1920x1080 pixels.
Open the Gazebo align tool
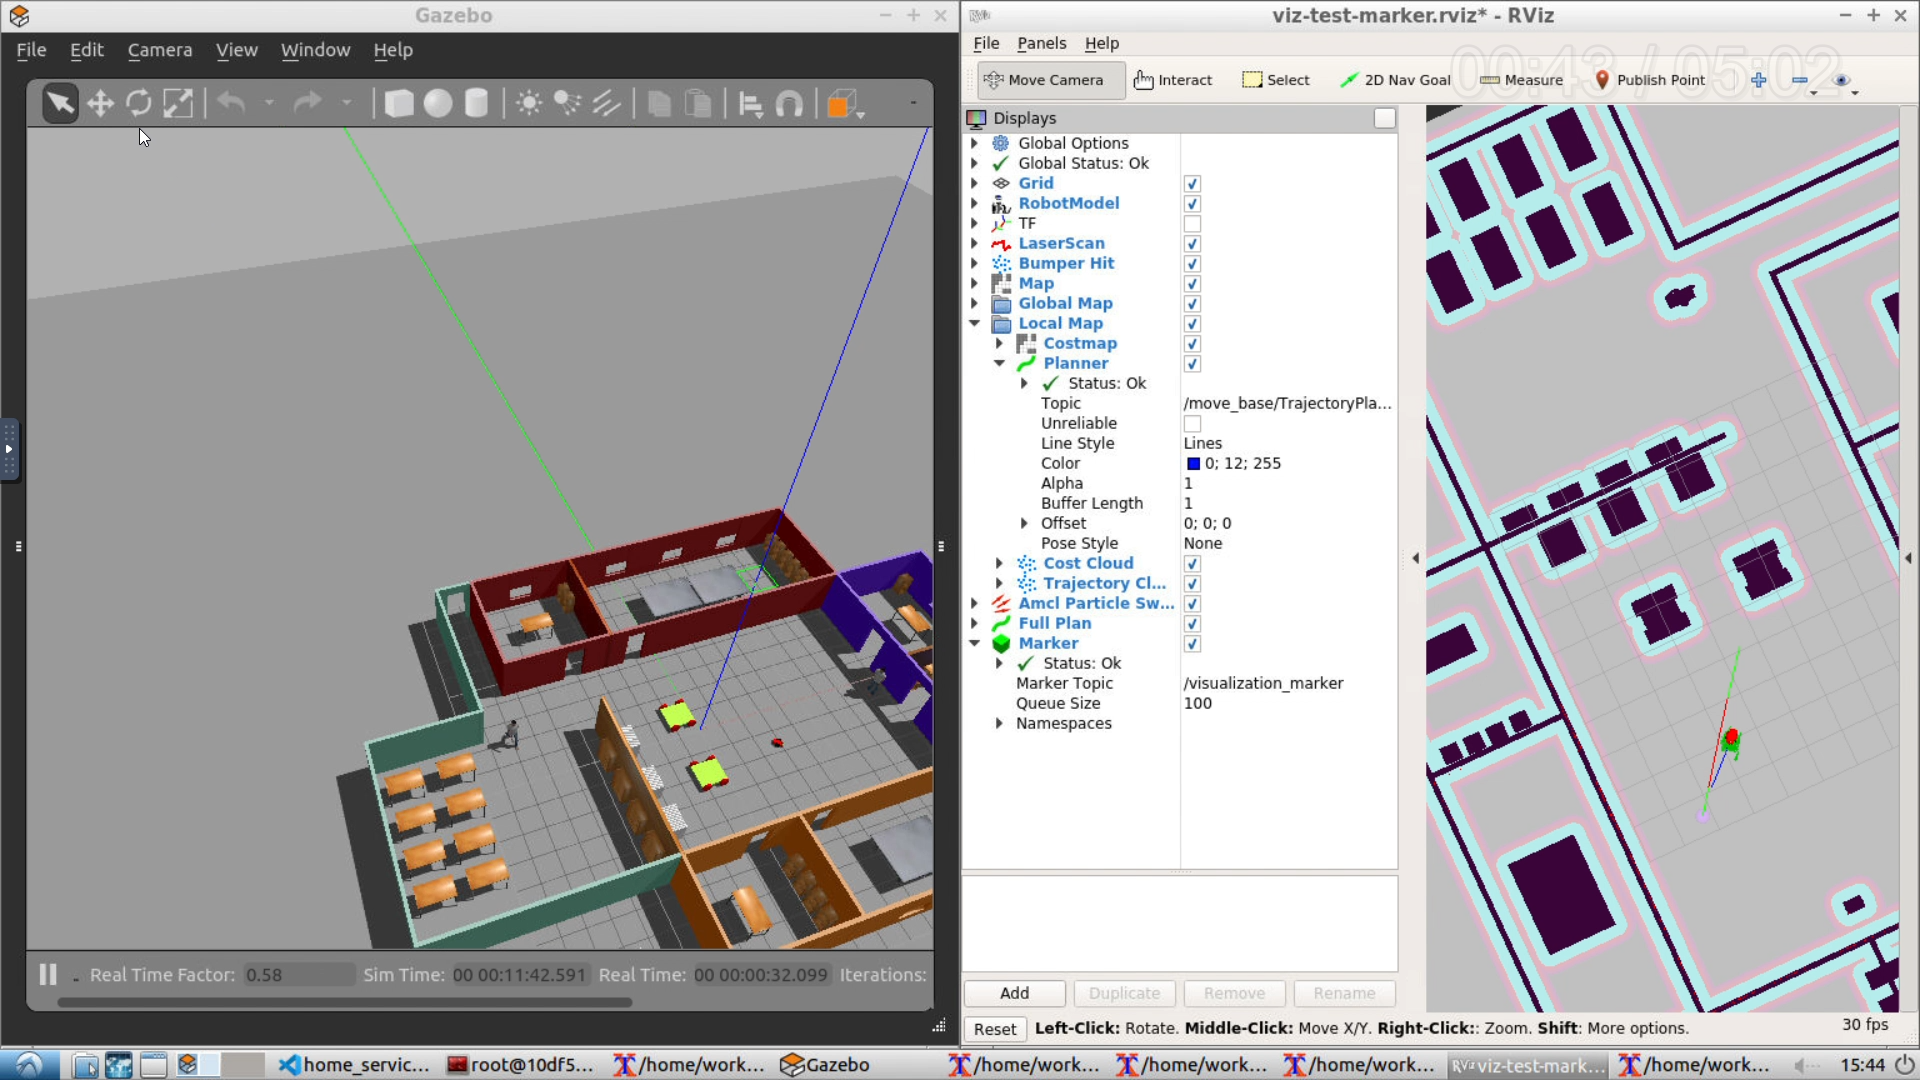click(x=750, y=103)
